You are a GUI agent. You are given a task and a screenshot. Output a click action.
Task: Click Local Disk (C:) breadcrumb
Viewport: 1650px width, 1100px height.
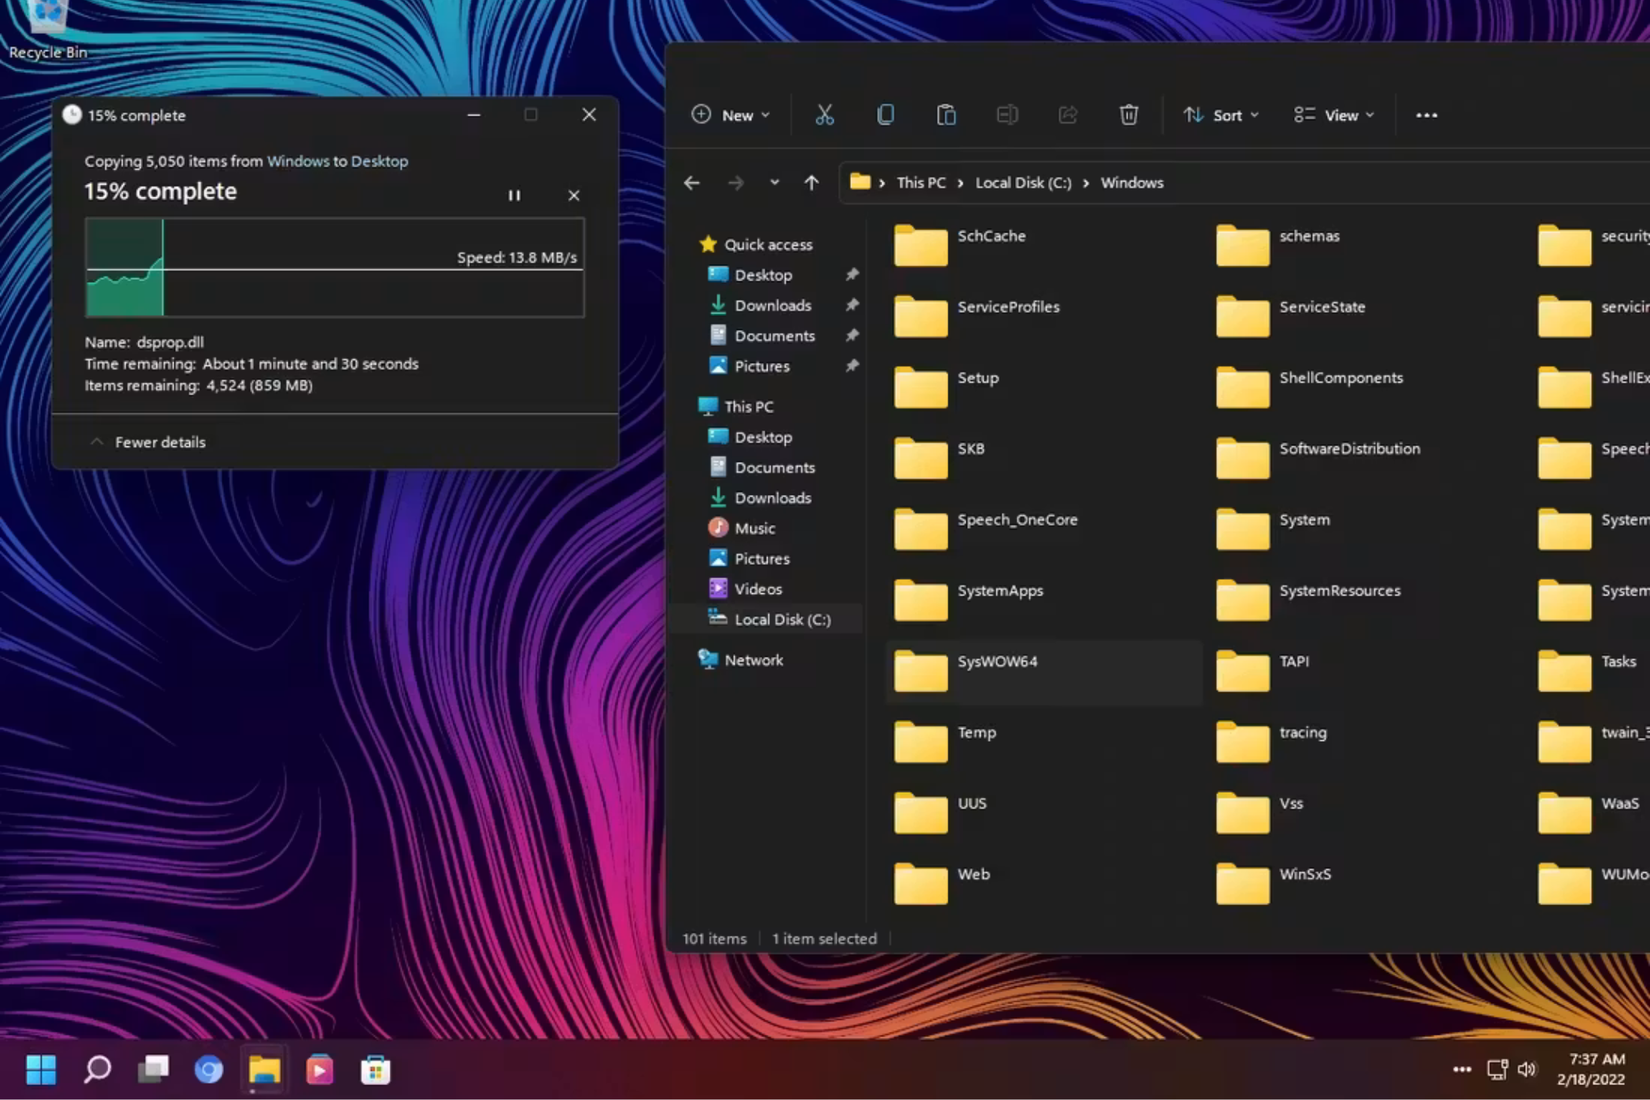[x=1023, y=183]
